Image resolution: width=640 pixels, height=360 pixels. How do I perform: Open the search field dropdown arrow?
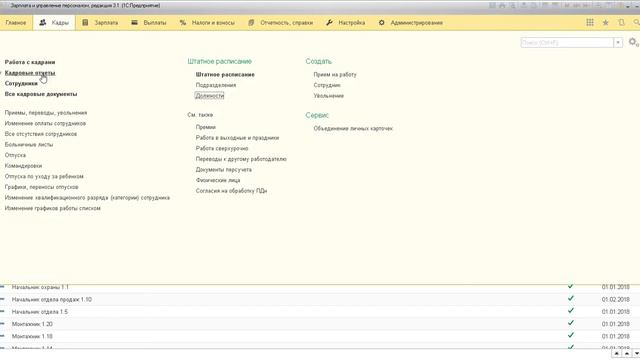[x=618, y=42]
